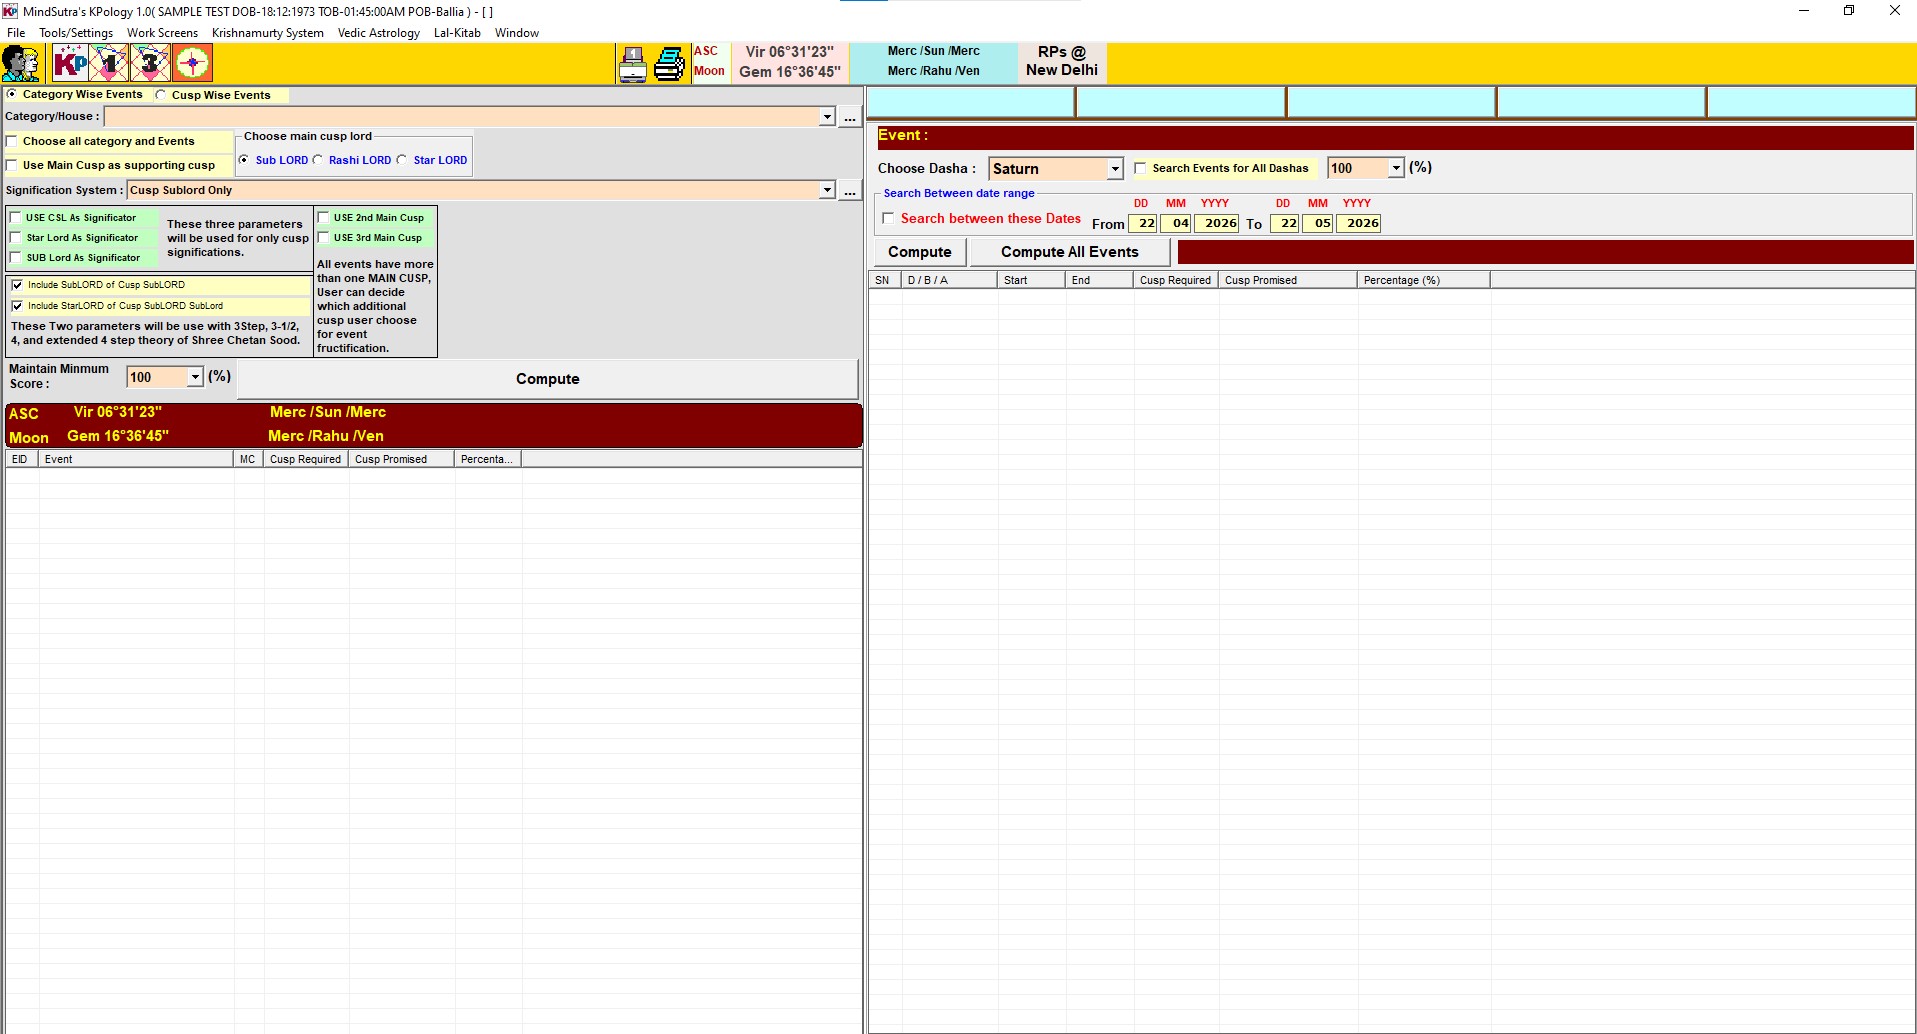Screen dimensions: 1917x1034
Task: Click 'Merc /Rahu /Ven' text in toolbar
Action: click(933, 71)
